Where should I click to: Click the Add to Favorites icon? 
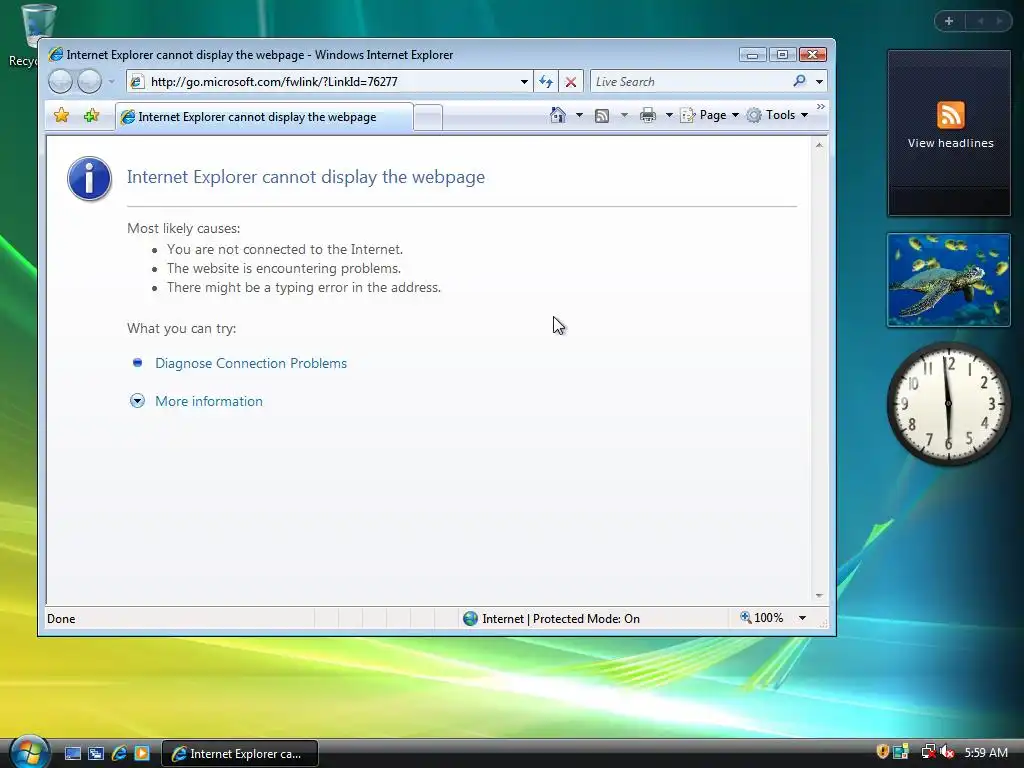tap(91, 116)
